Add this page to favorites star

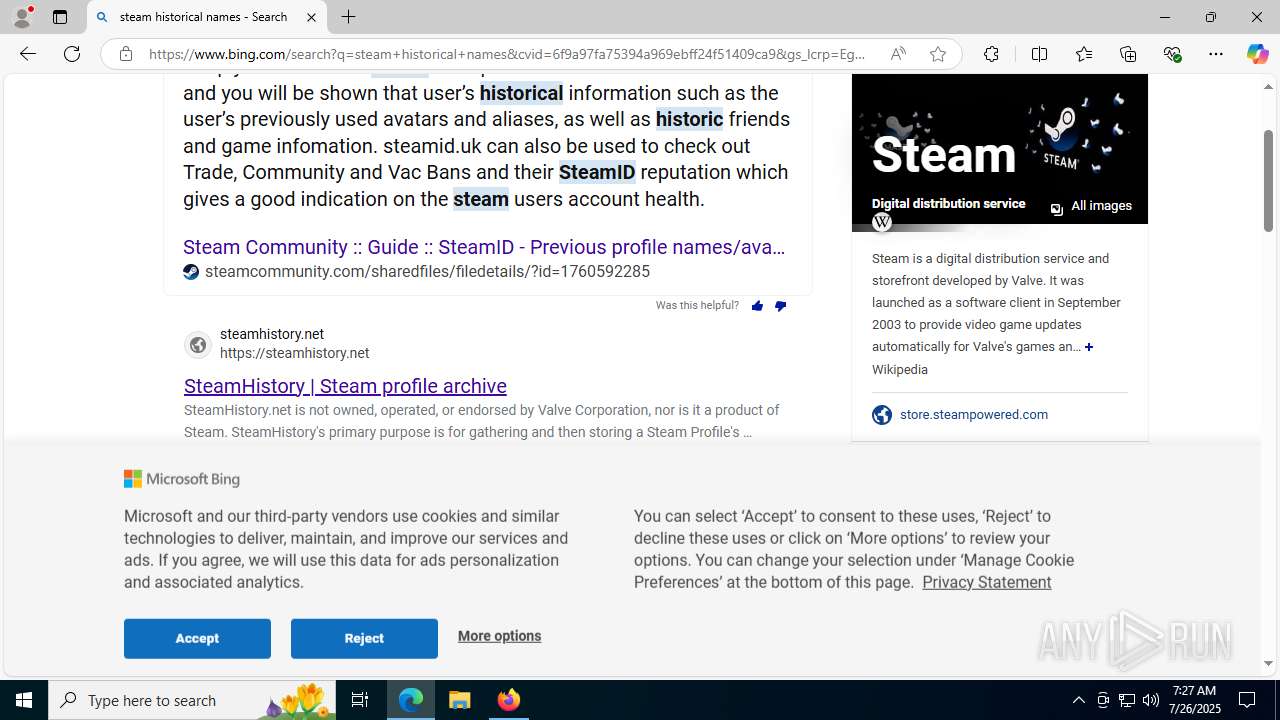coord(938,54)
